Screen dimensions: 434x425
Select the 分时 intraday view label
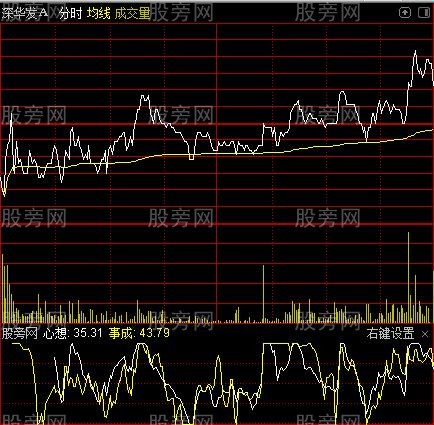point(71,13)
